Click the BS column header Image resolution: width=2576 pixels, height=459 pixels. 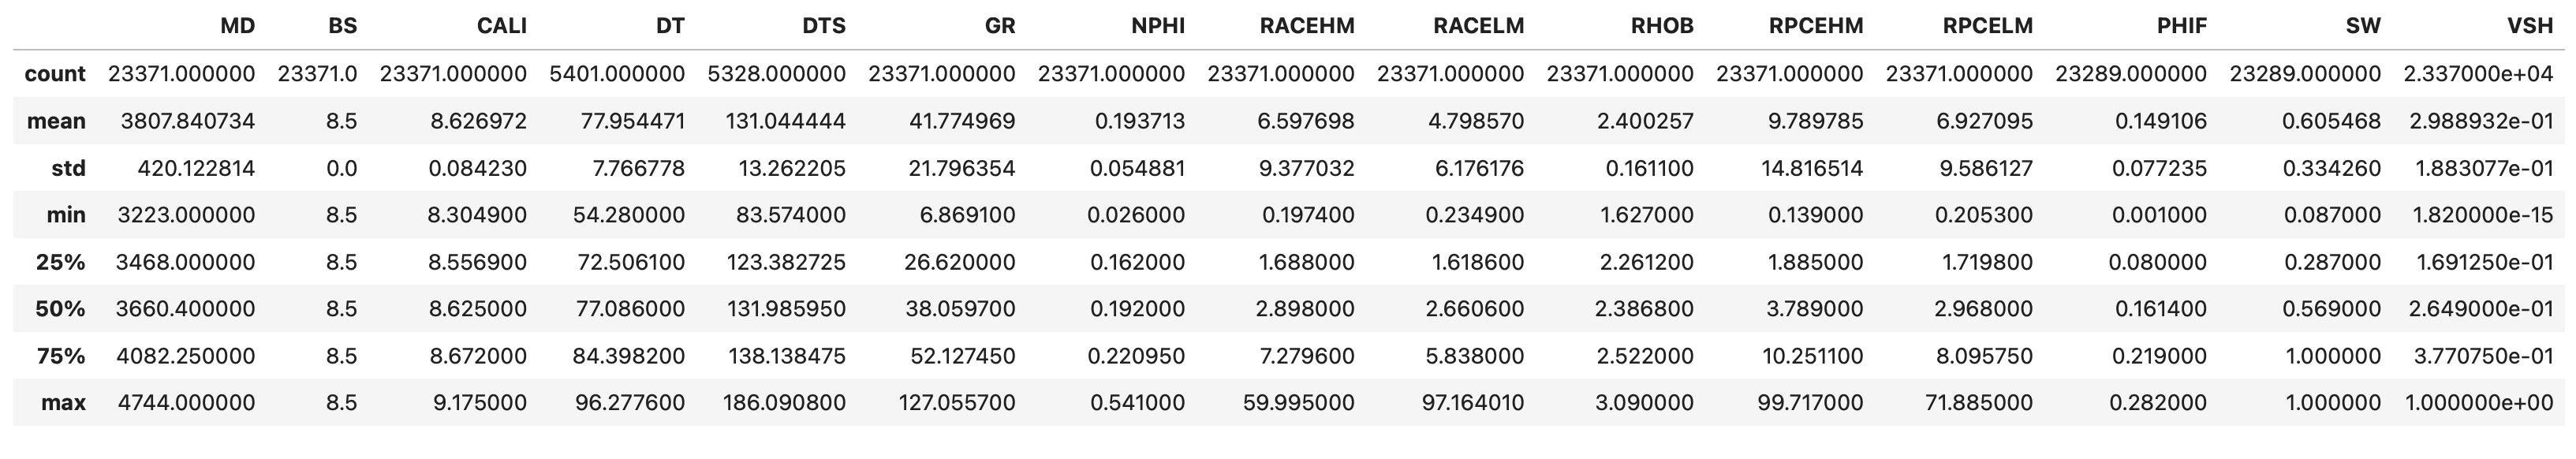coord(342,26)
